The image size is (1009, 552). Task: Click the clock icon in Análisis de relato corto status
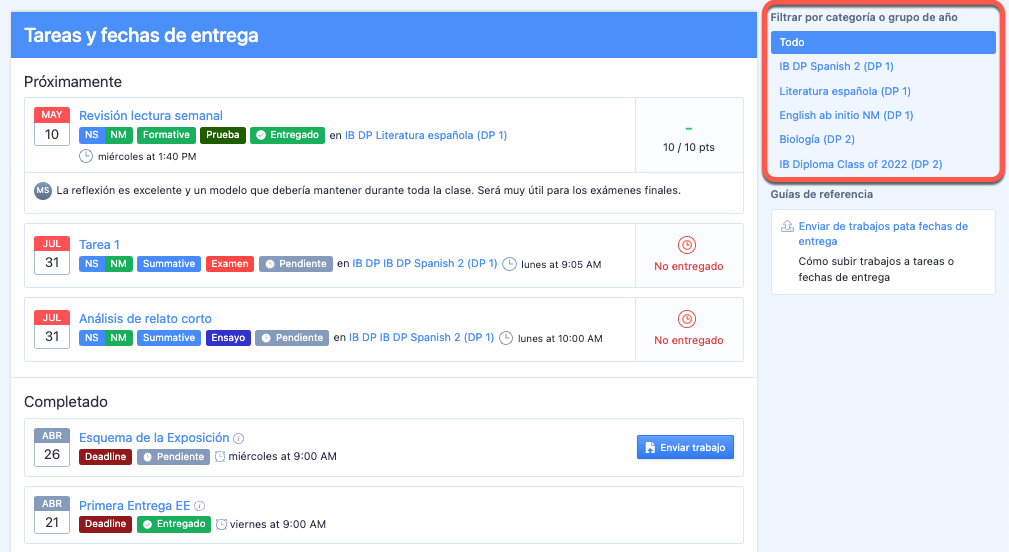click(x=687, y=319)
